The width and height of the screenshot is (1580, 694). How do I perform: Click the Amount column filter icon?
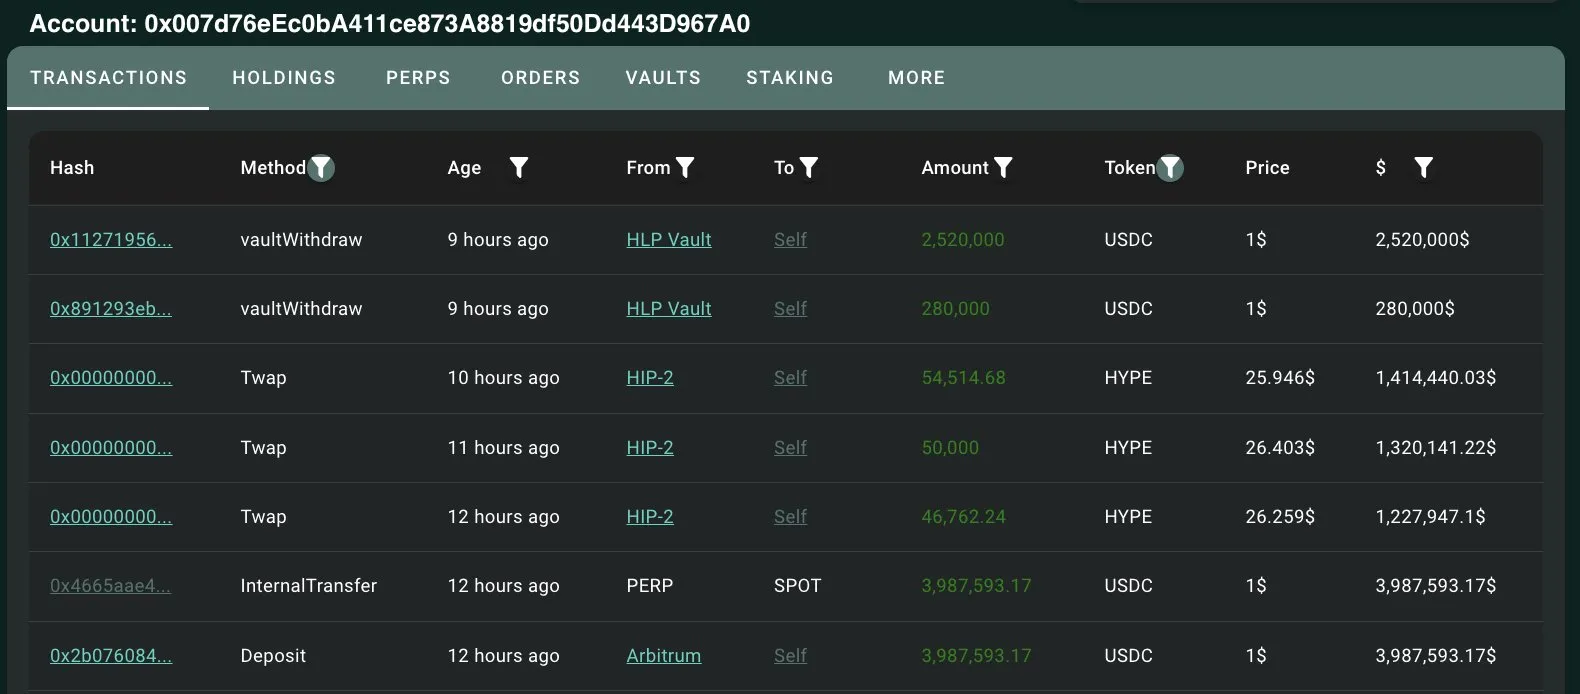(1003, 168)
